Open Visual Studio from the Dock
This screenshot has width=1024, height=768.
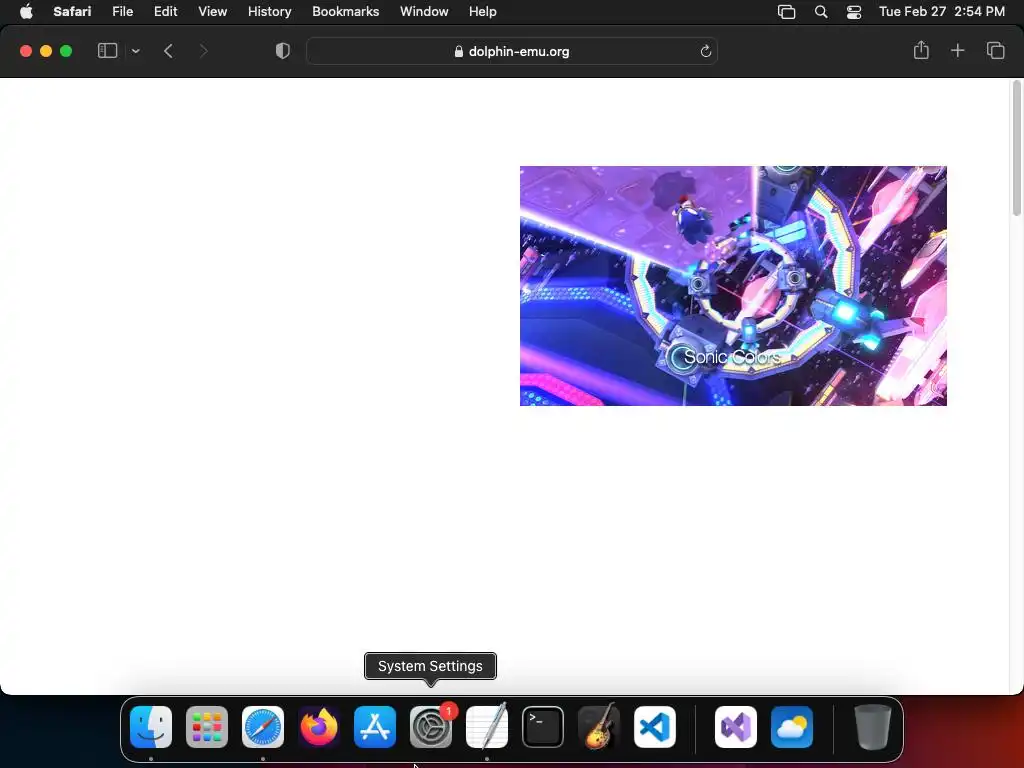pyautogui.click(x=736, y=727)
